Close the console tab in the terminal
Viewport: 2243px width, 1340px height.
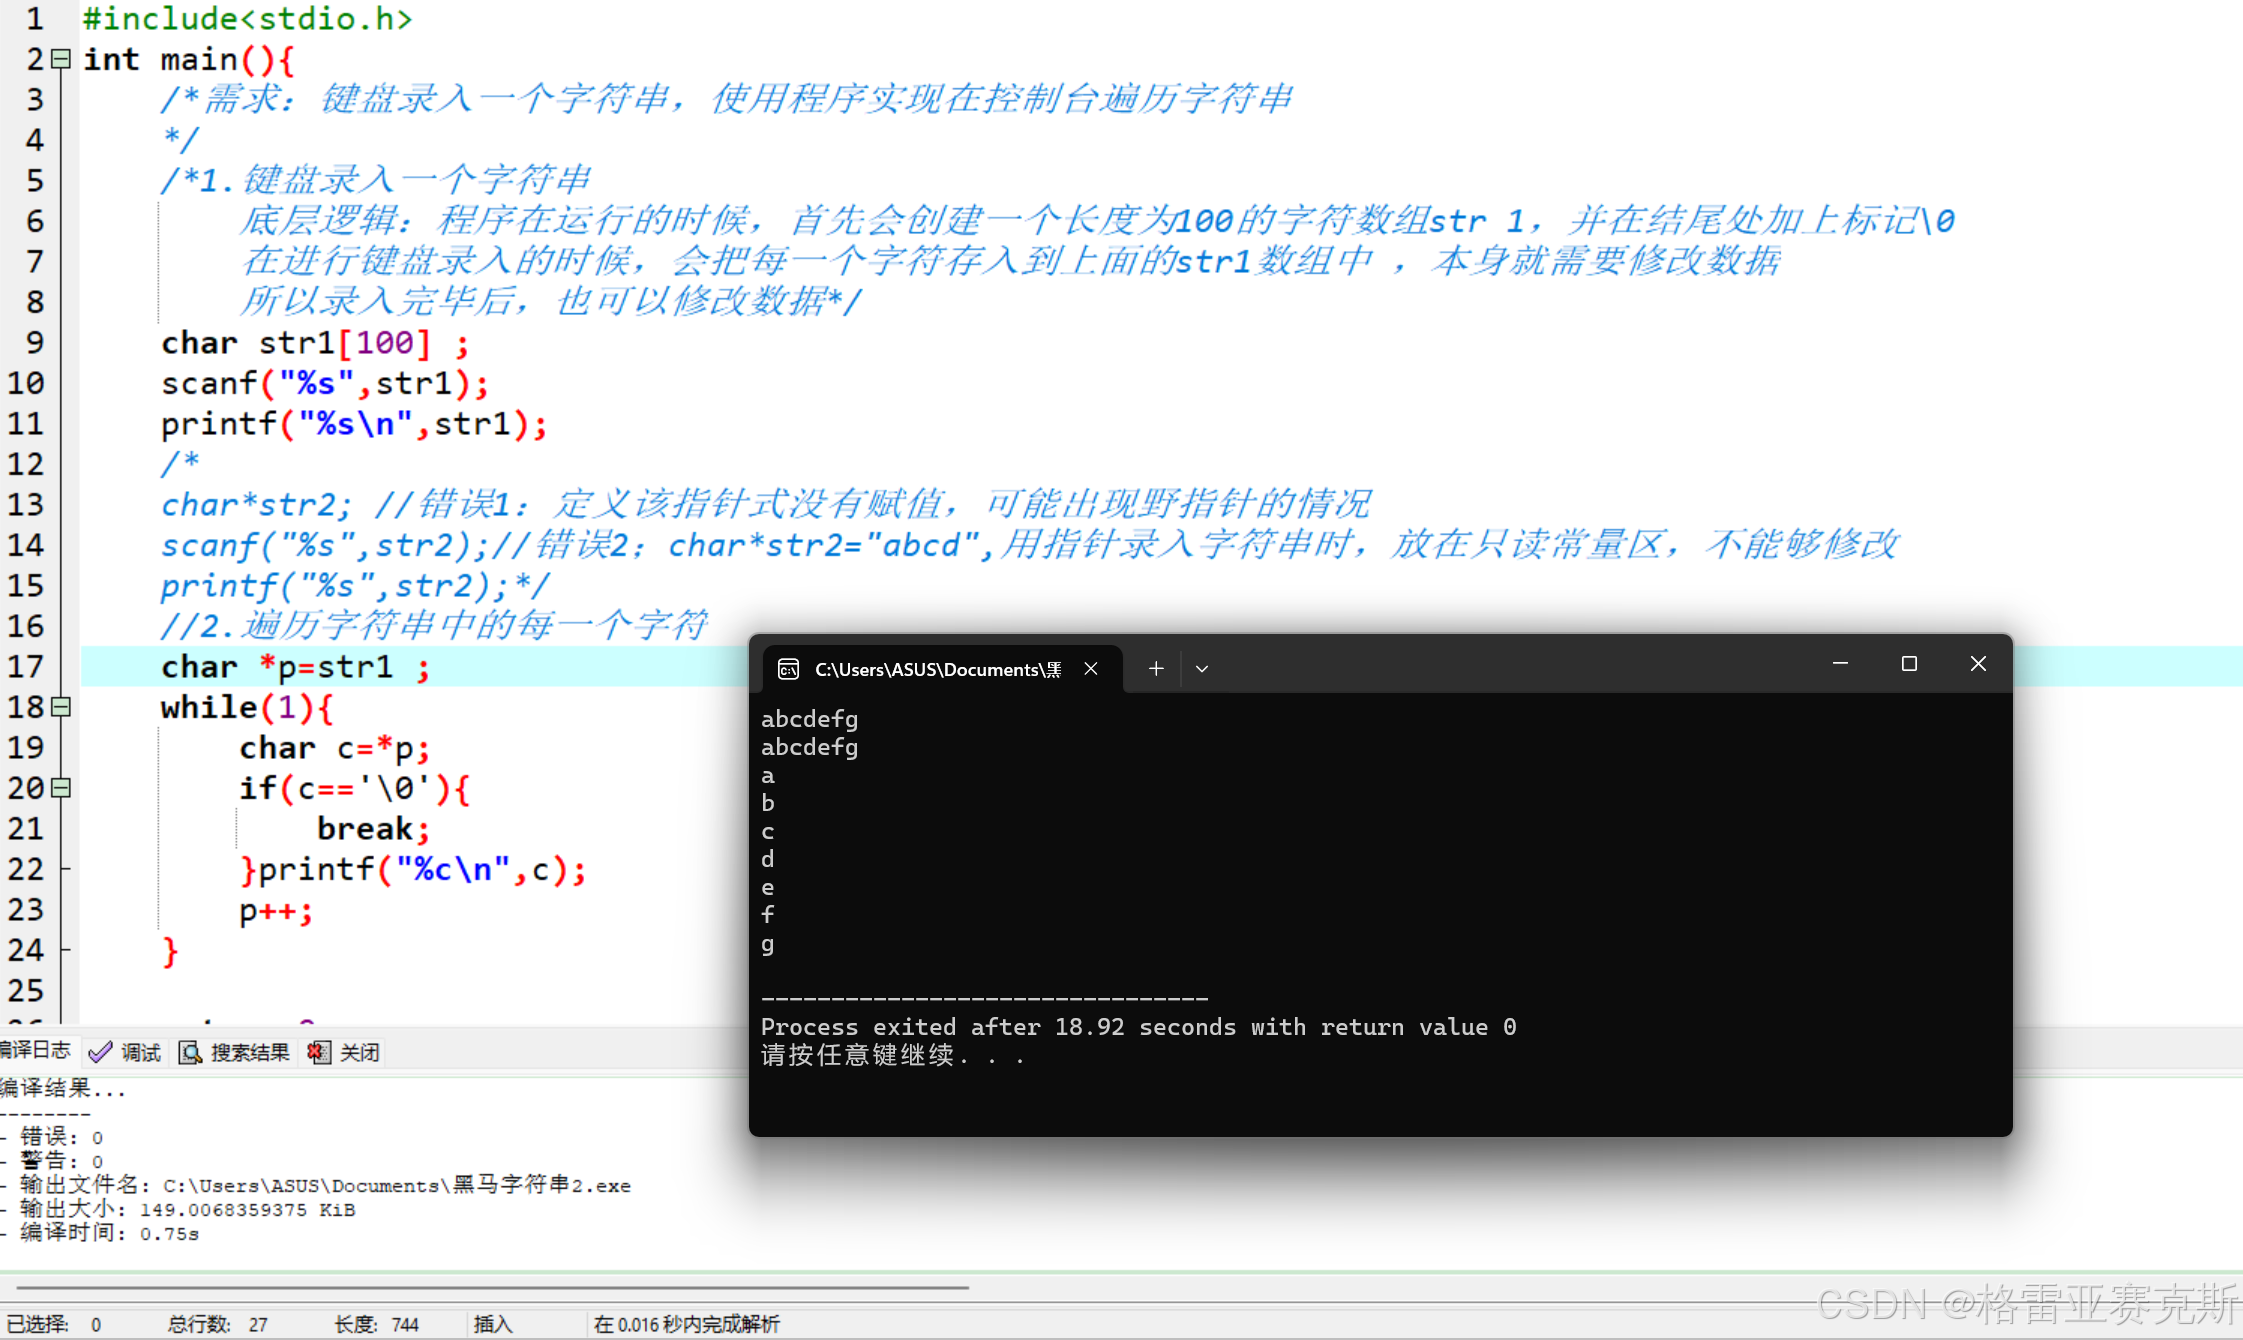1091,669
